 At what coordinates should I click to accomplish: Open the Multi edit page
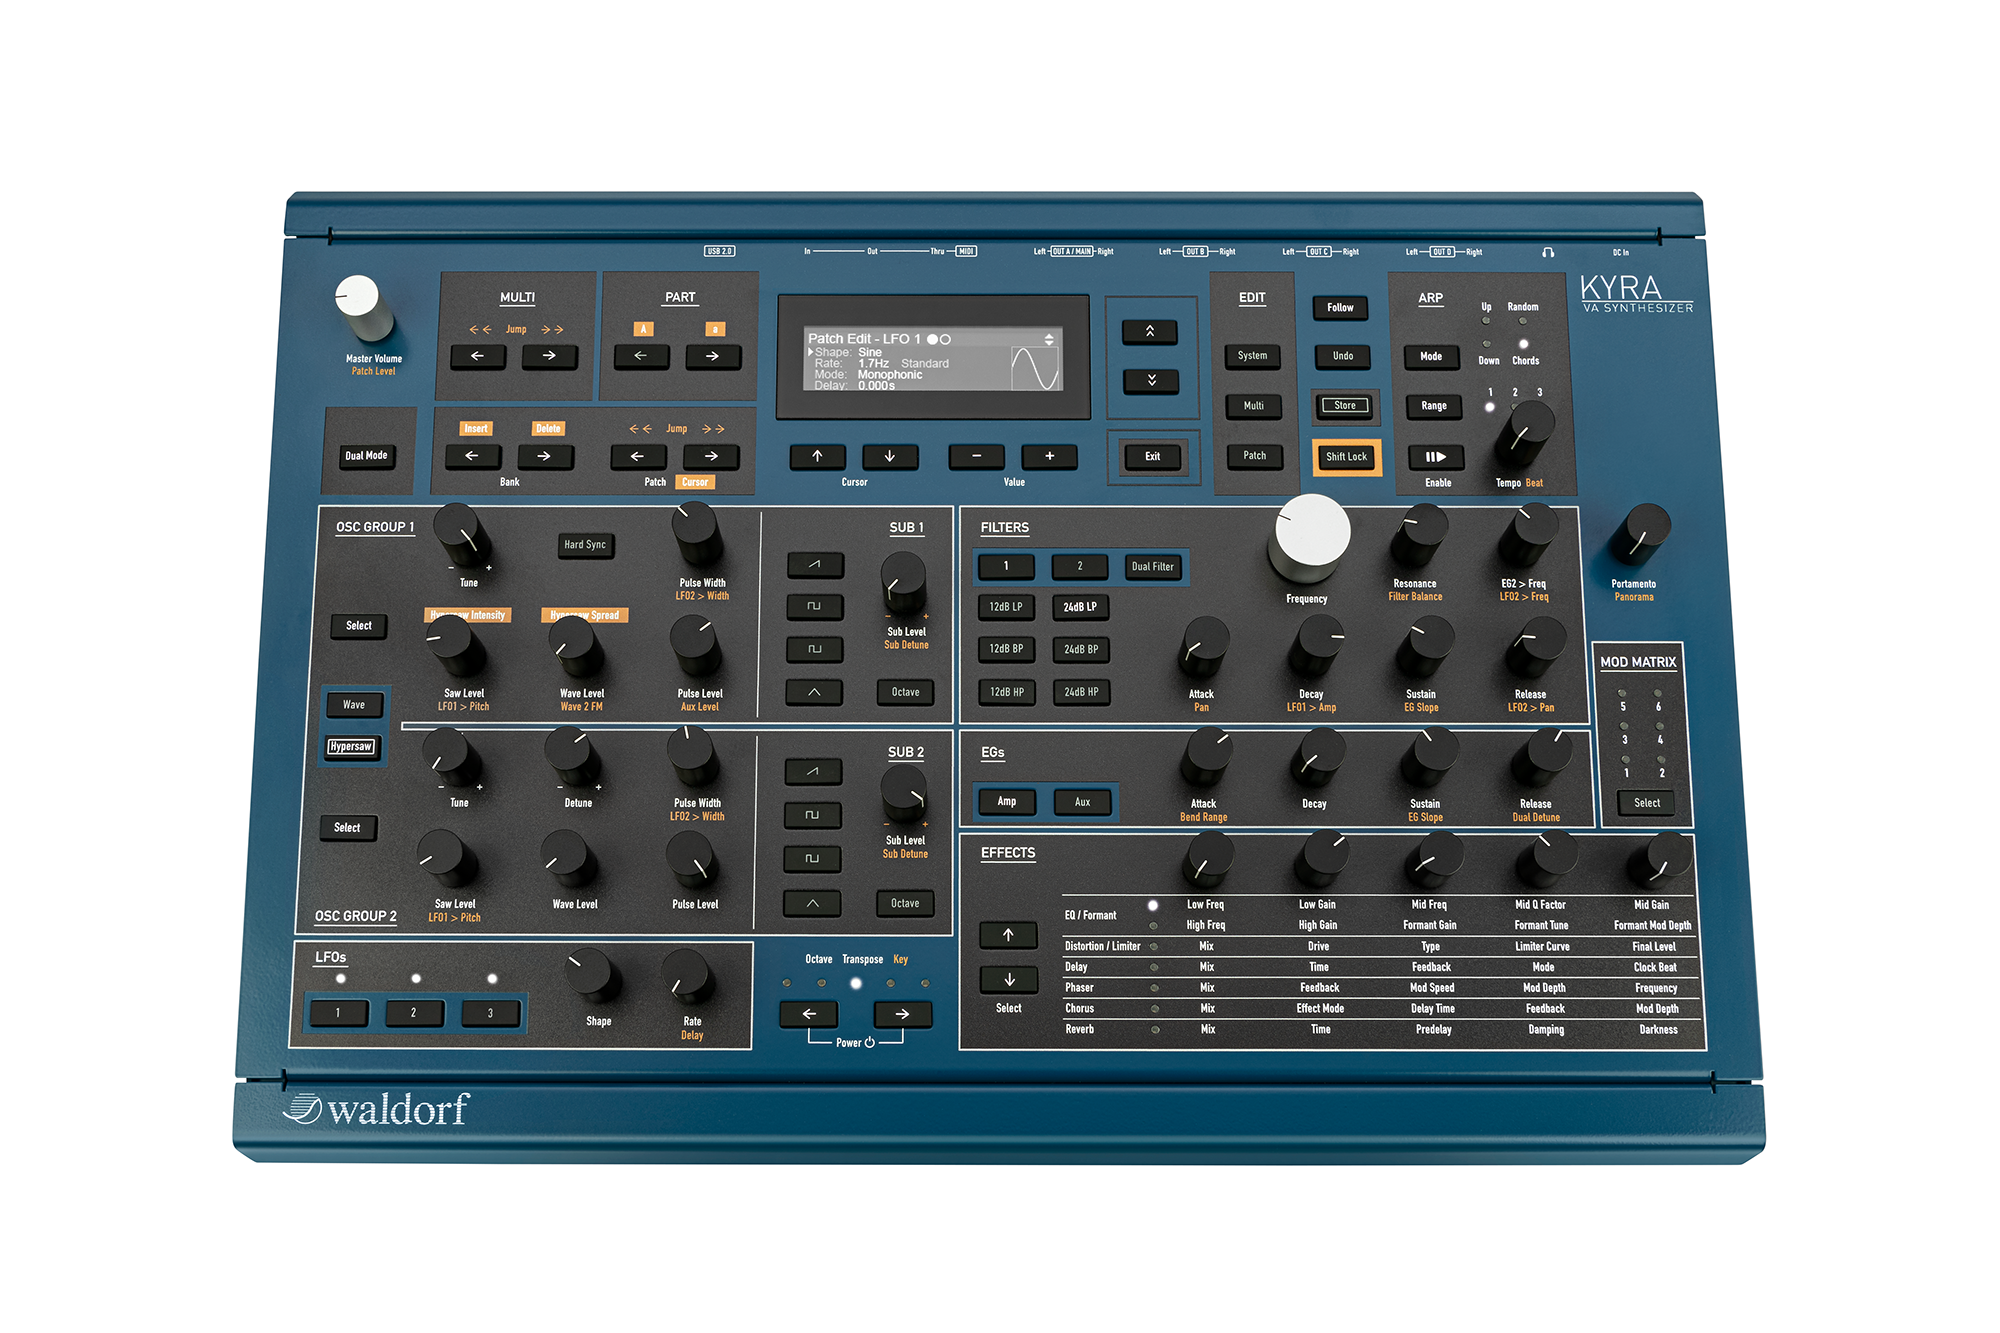tap(1254, 406)
